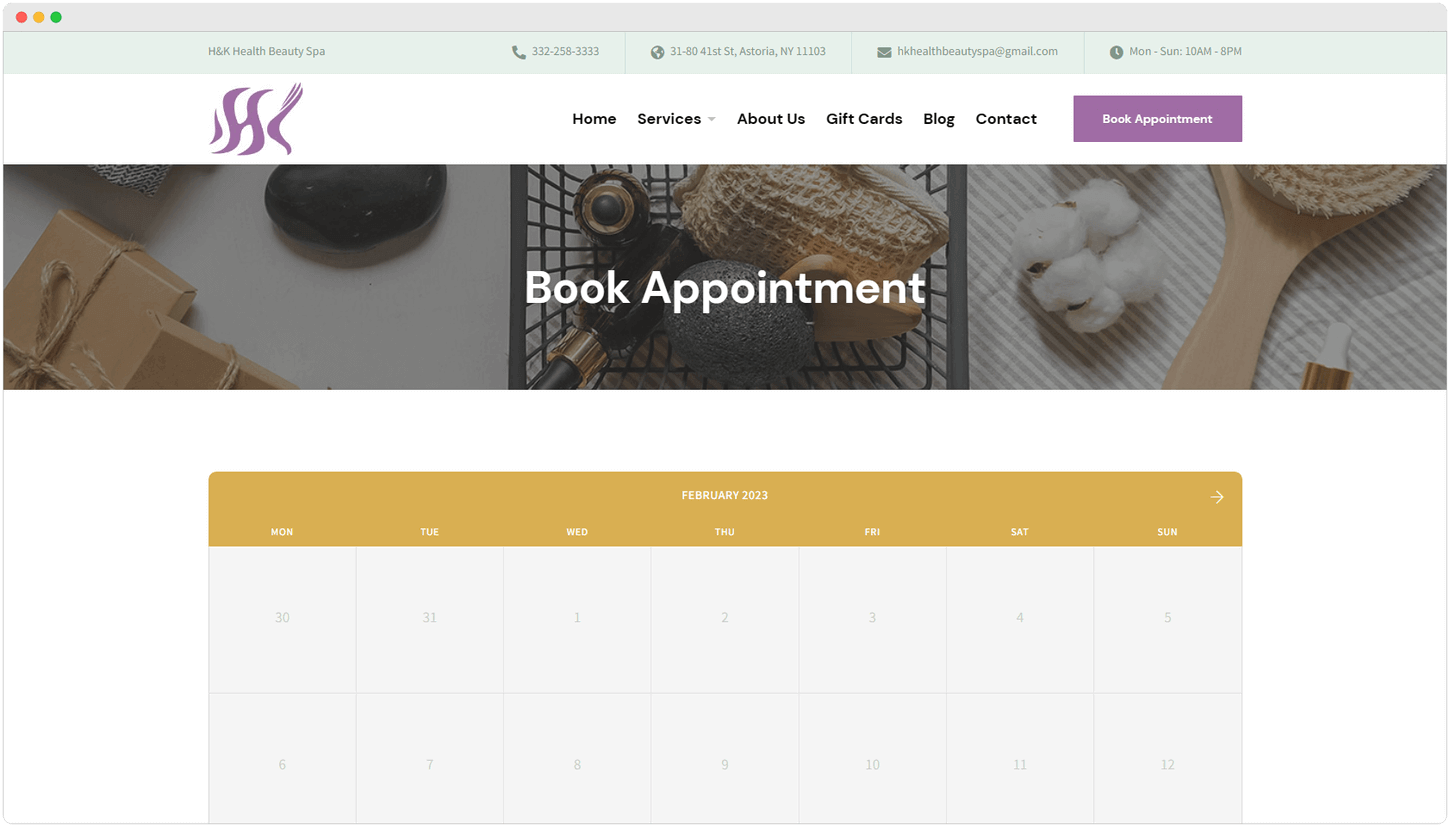Click phone number 332-258-3333

(565, 51)
